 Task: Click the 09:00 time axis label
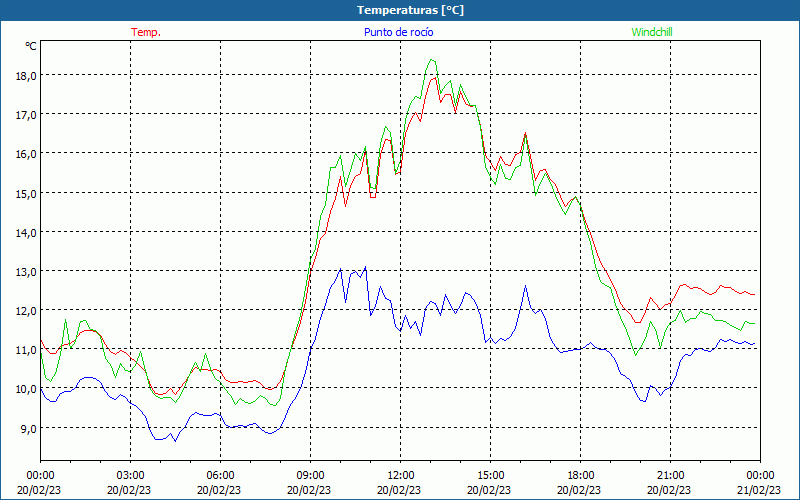pyautogui.click(x=311, y=476)
